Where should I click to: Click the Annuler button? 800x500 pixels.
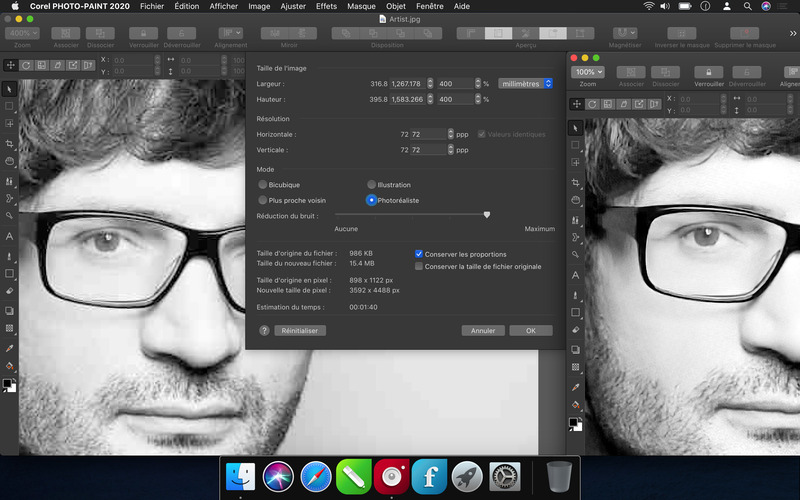483,331
